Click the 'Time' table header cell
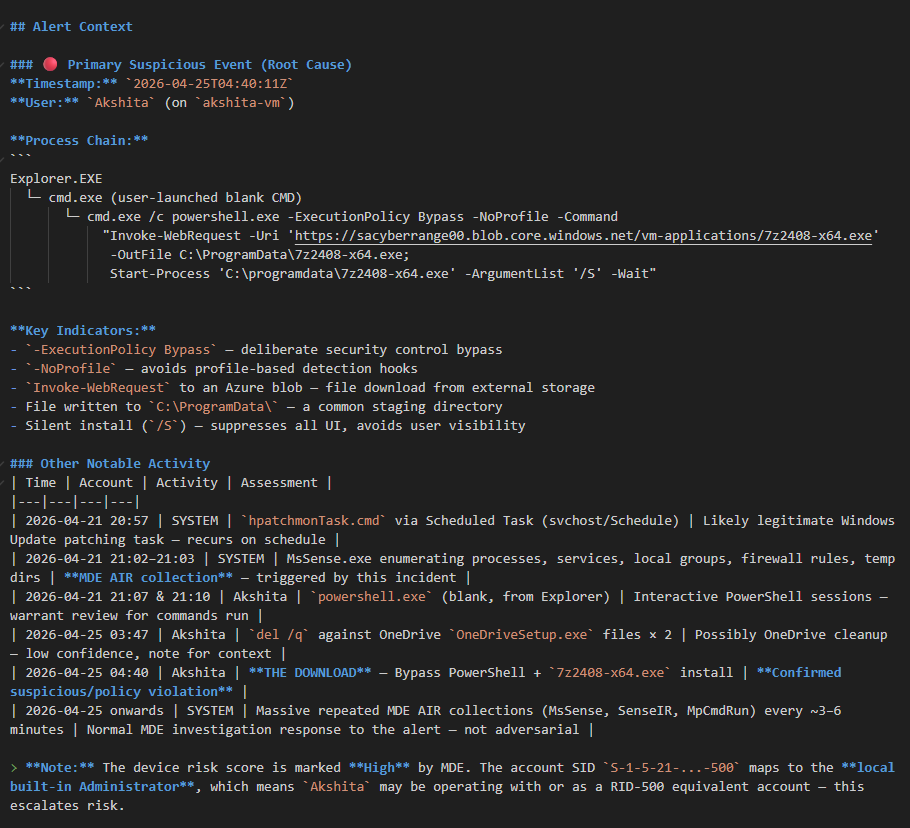The height and width of the screenshot is (828, 910). pyautogui.click(x=41, y=483)
